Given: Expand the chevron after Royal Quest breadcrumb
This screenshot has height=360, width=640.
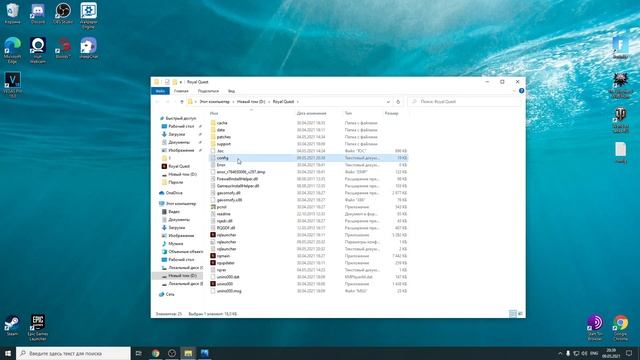Looking at the screenshot, I should pos(298,102).
